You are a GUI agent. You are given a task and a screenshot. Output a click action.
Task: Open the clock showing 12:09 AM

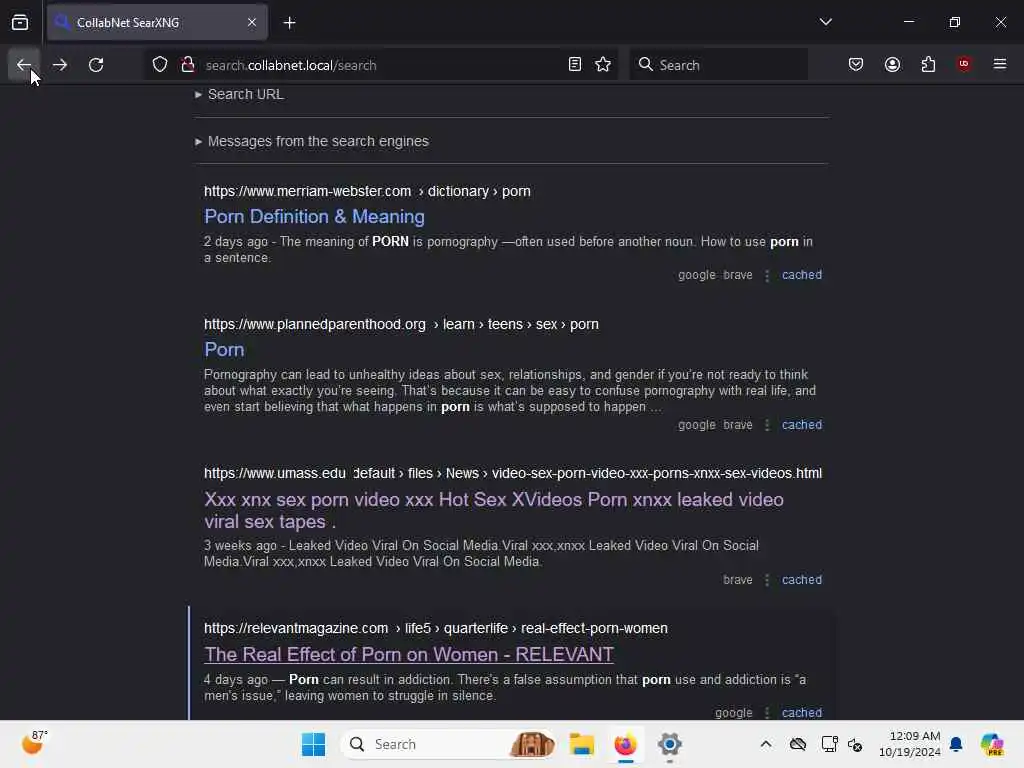pyautogui.click(x=910, y=744)
